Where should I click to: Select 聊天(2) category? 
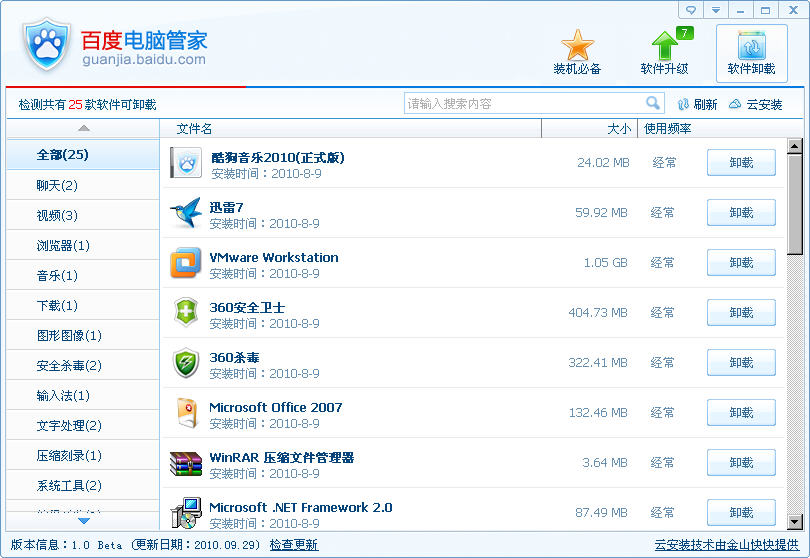[x=83, y=185]
